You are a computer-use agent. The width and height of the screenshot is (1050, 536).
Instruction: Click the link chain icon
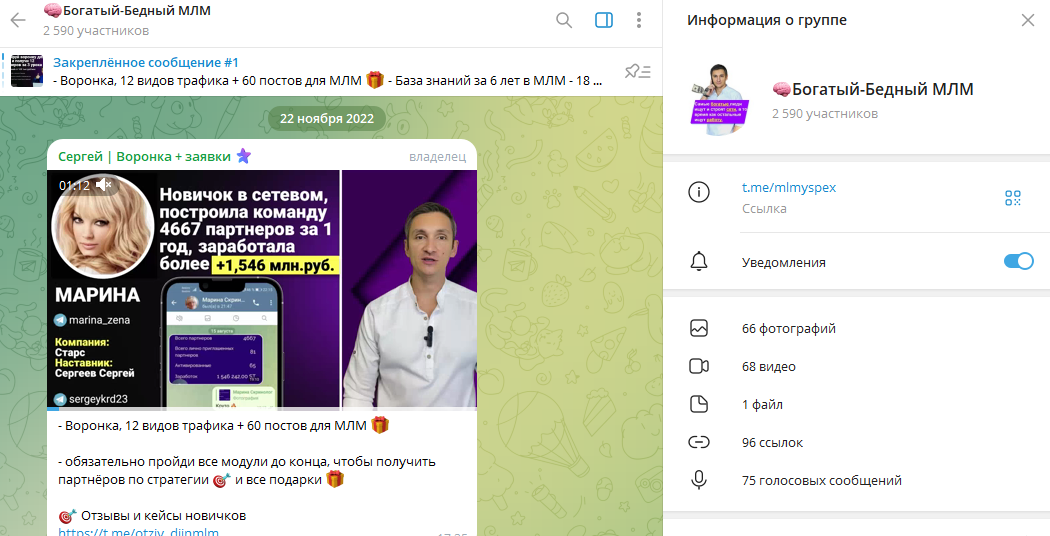(x=698, y=442)
